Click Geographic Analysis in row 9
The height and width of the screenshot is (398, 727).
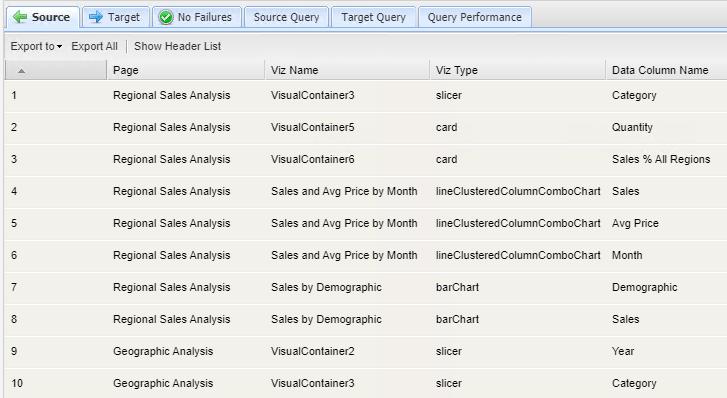163,352
